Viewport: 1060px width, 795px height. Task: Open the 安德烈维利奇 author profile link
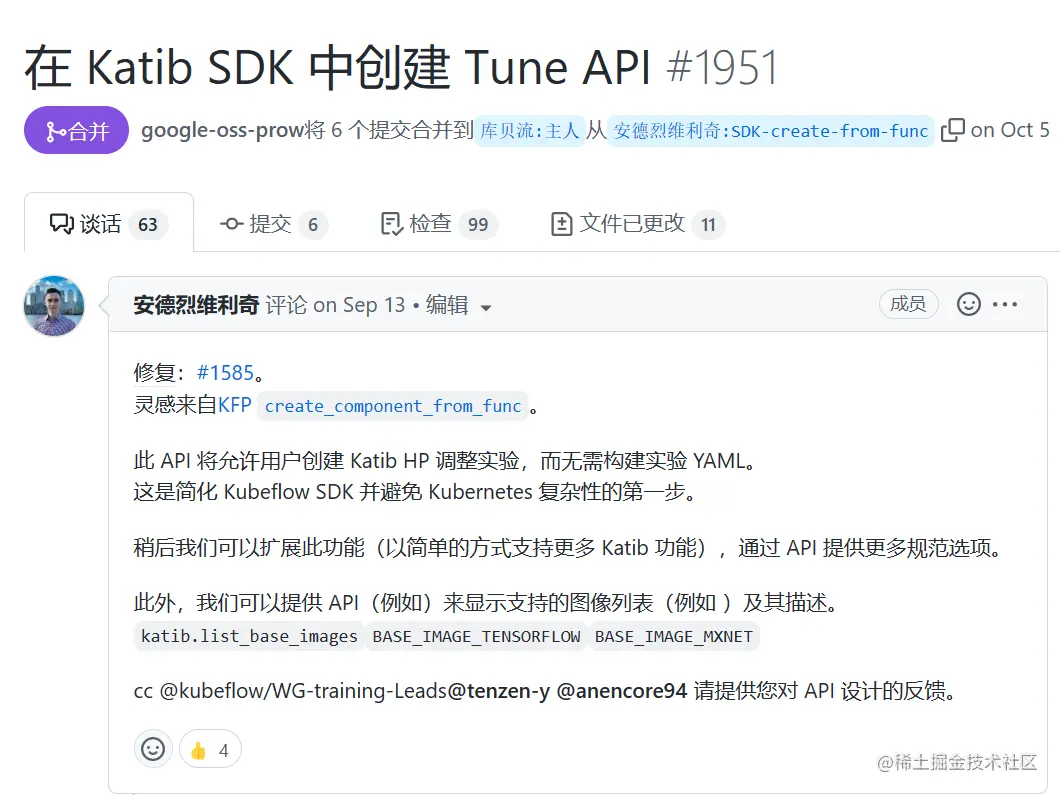coord(196,305)
